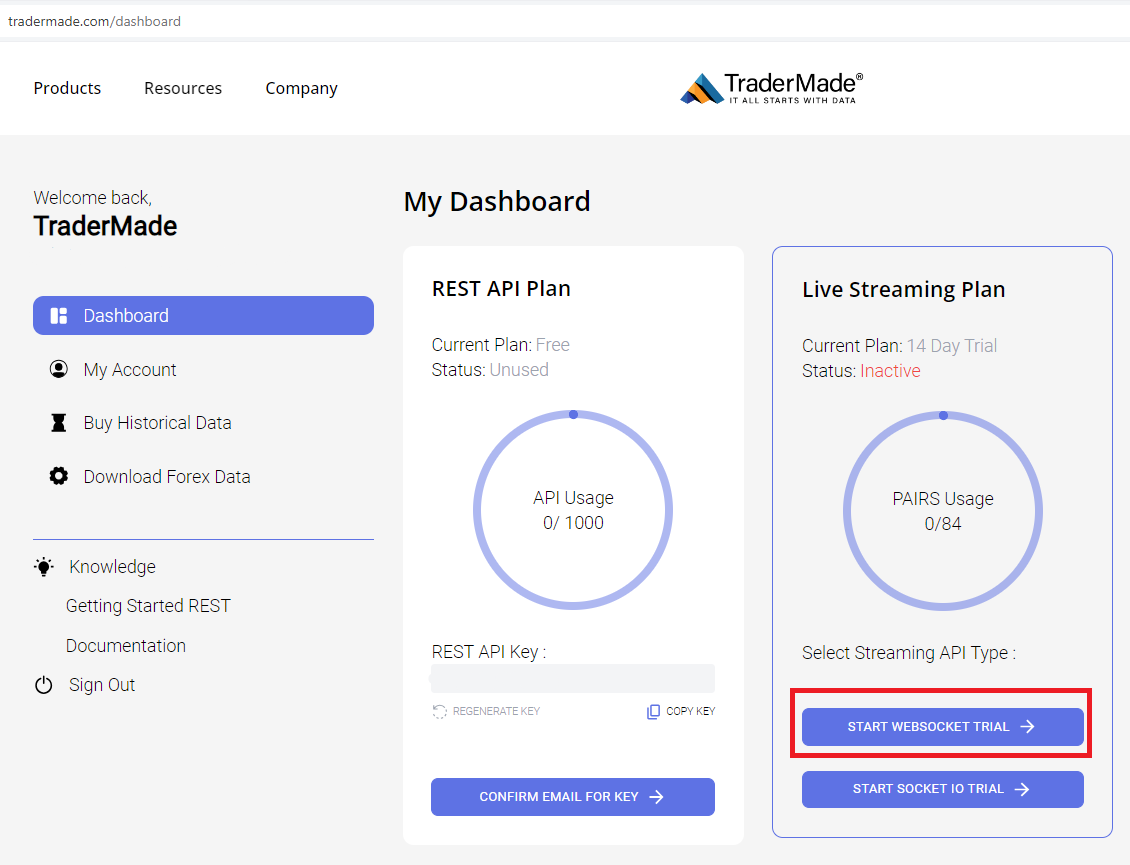Click the lightbulb Knowledge icon
The image size is (1130, 865).
pyautogui.click(x=44, y=567)
